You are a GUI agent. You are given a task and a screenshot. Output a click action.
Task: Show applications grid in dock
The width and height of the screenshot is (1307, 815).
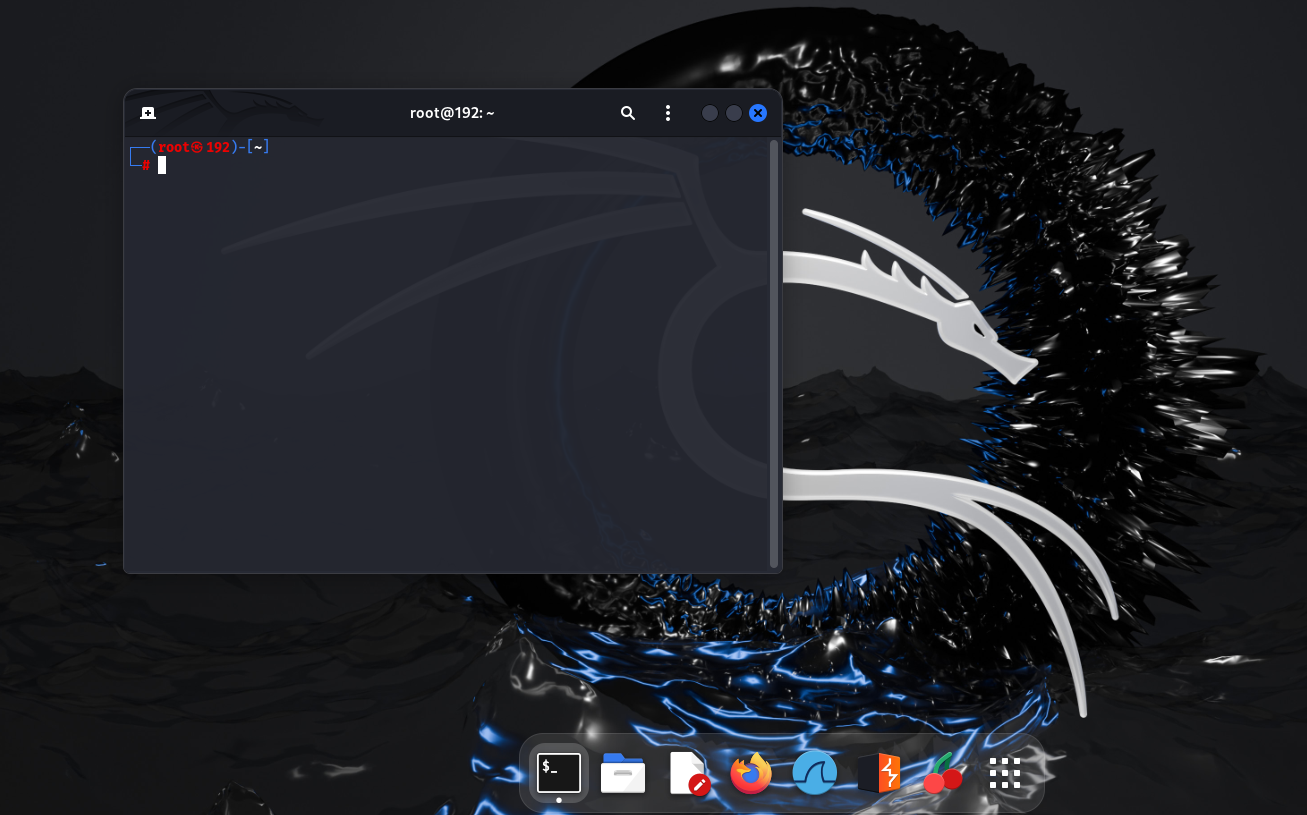[x=1005, y=773]
